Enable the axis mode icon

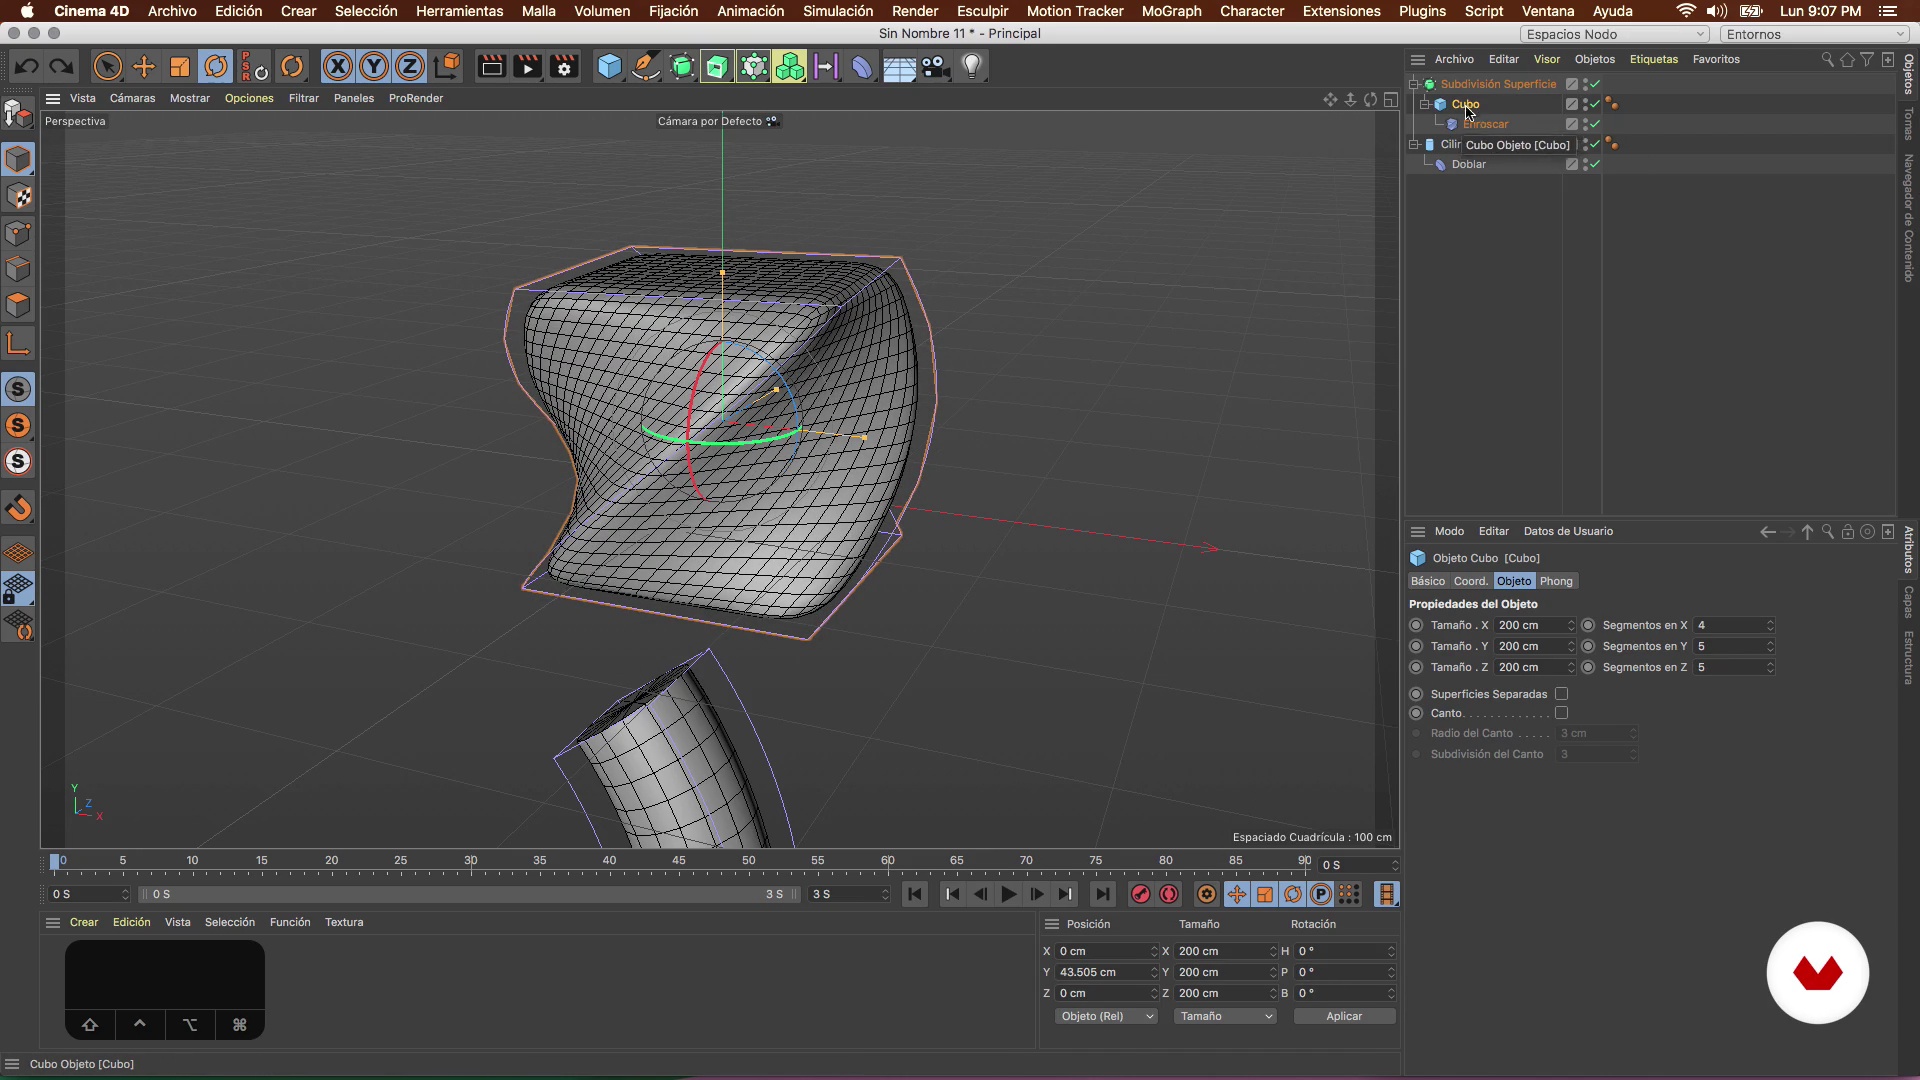[x=19, y=344]
